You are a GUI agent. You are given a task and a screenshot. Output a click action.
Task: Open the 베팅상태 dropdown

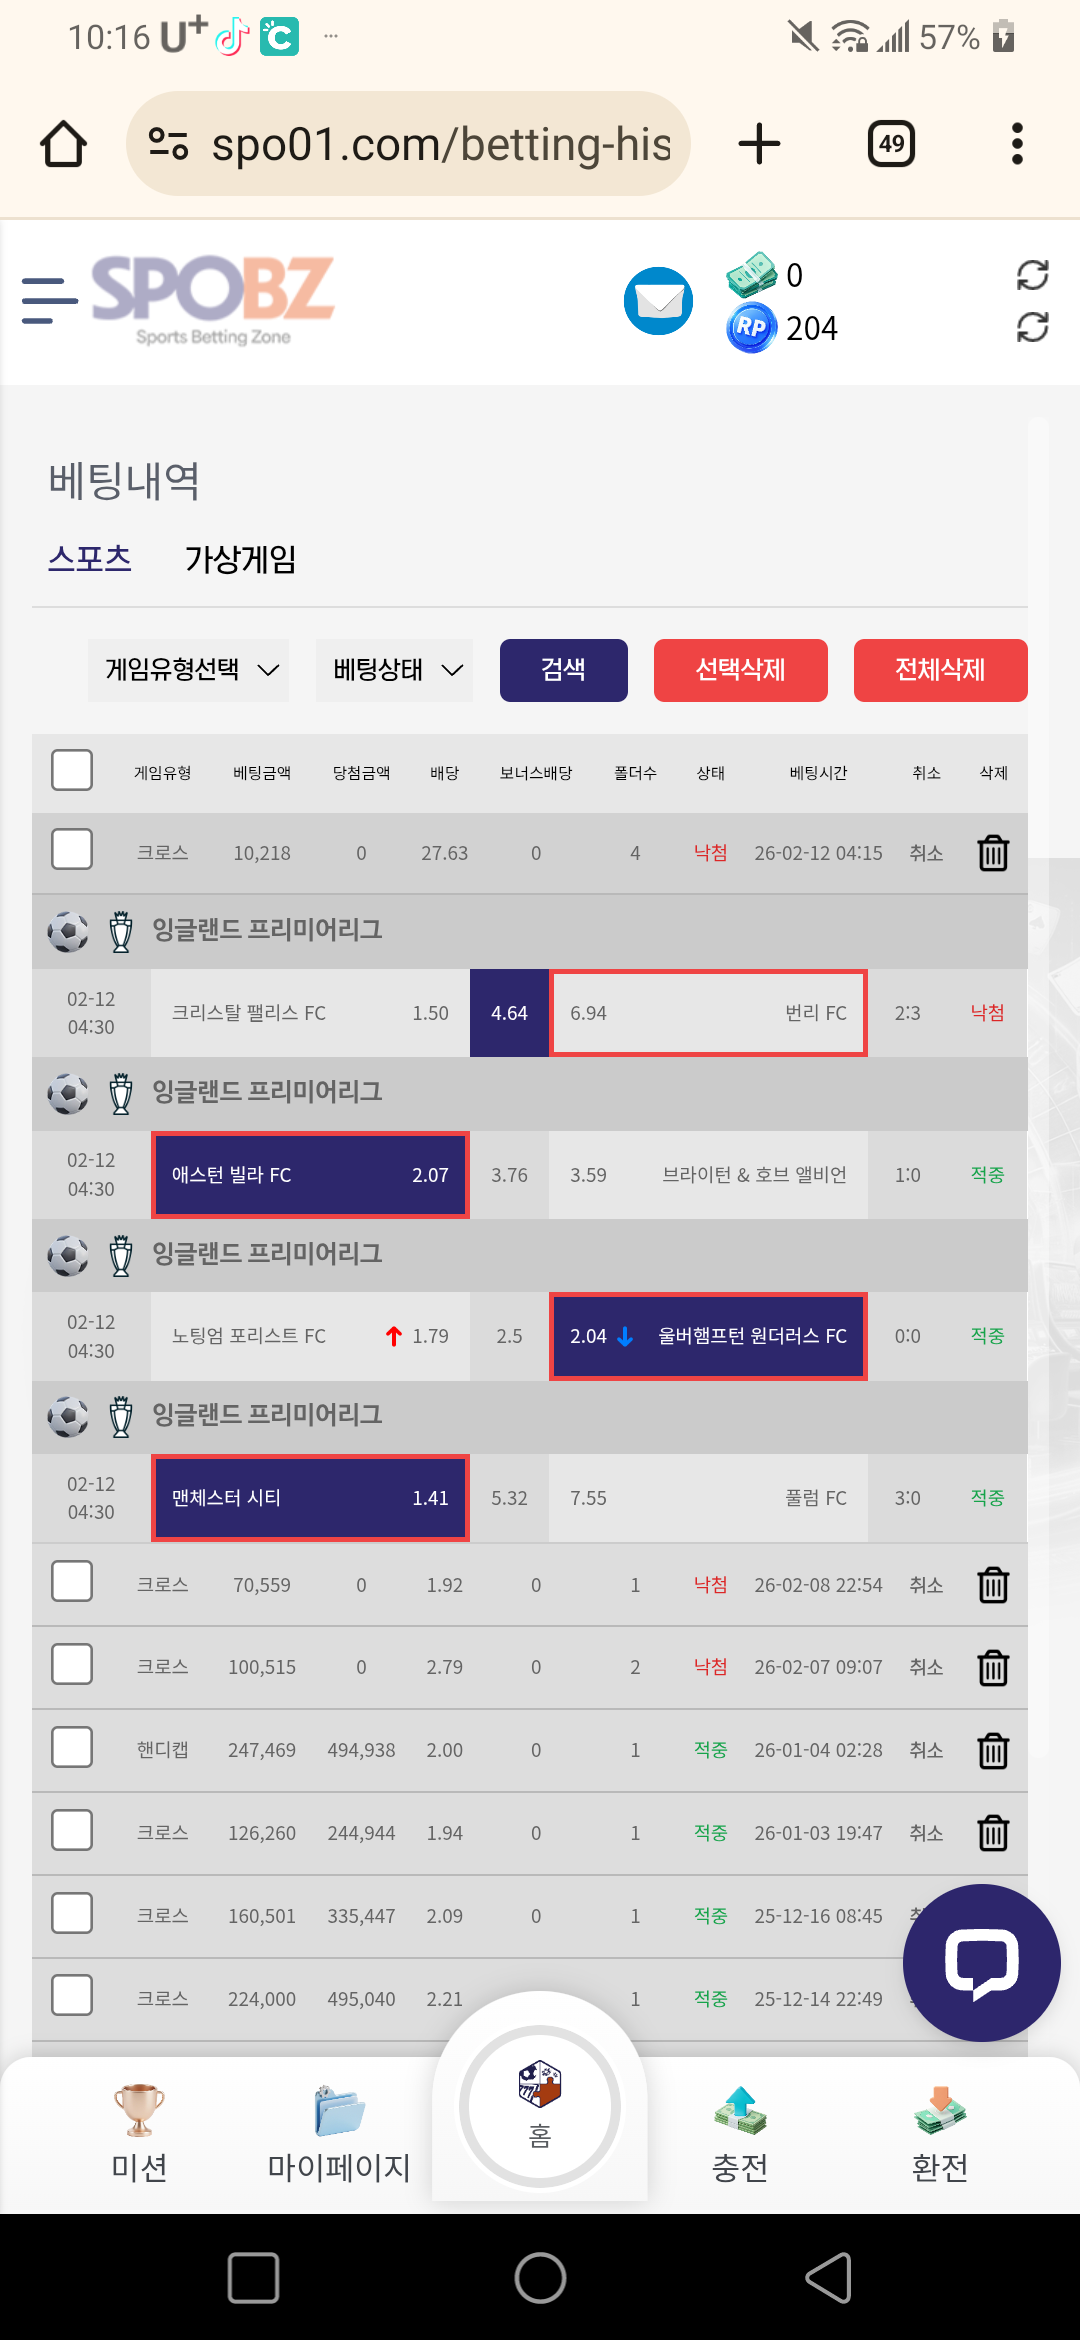[395, 670]
